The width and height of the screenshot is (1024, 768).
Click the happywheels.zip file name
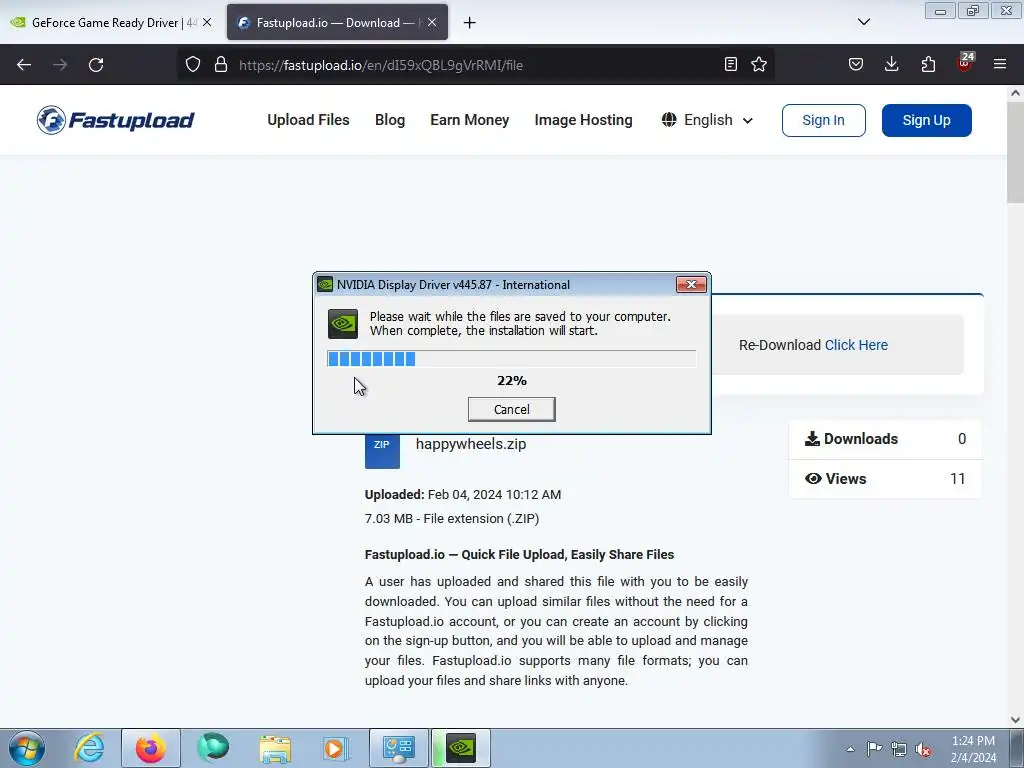point(471,444)
